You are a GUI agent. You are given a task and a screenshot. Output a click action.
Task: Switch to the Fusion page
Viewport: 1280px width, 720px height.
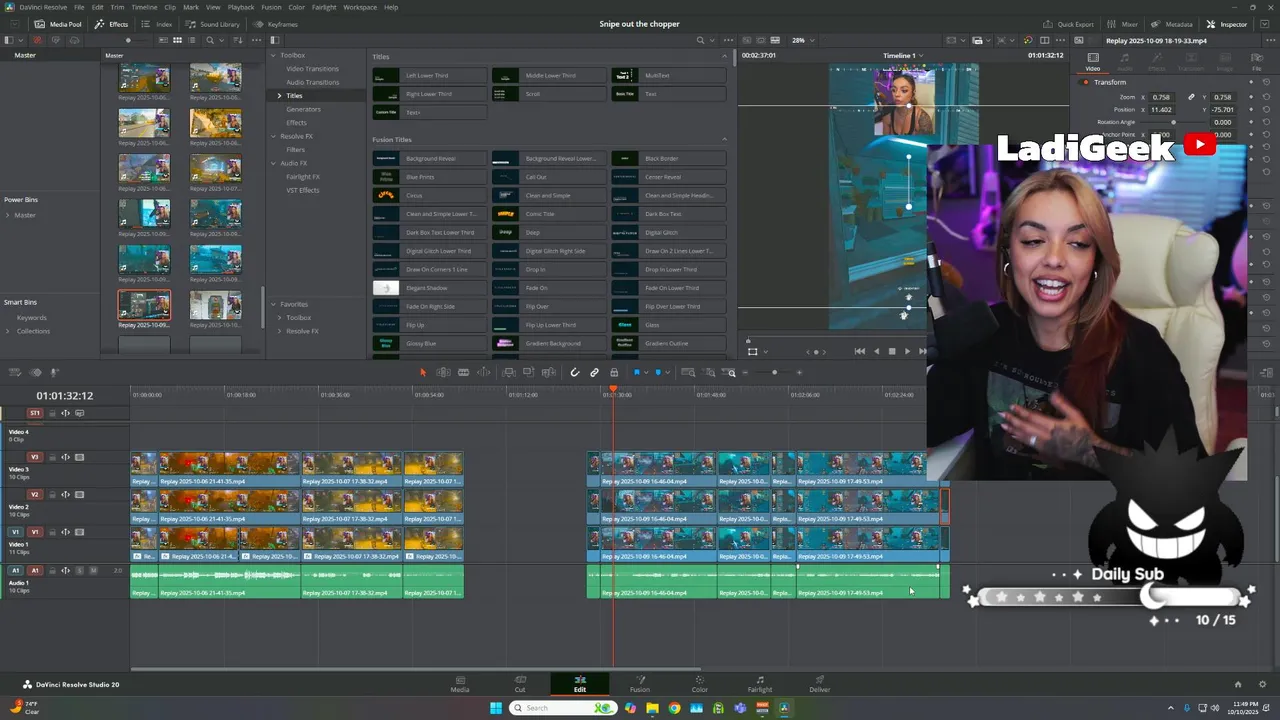(x=640, y=684)
